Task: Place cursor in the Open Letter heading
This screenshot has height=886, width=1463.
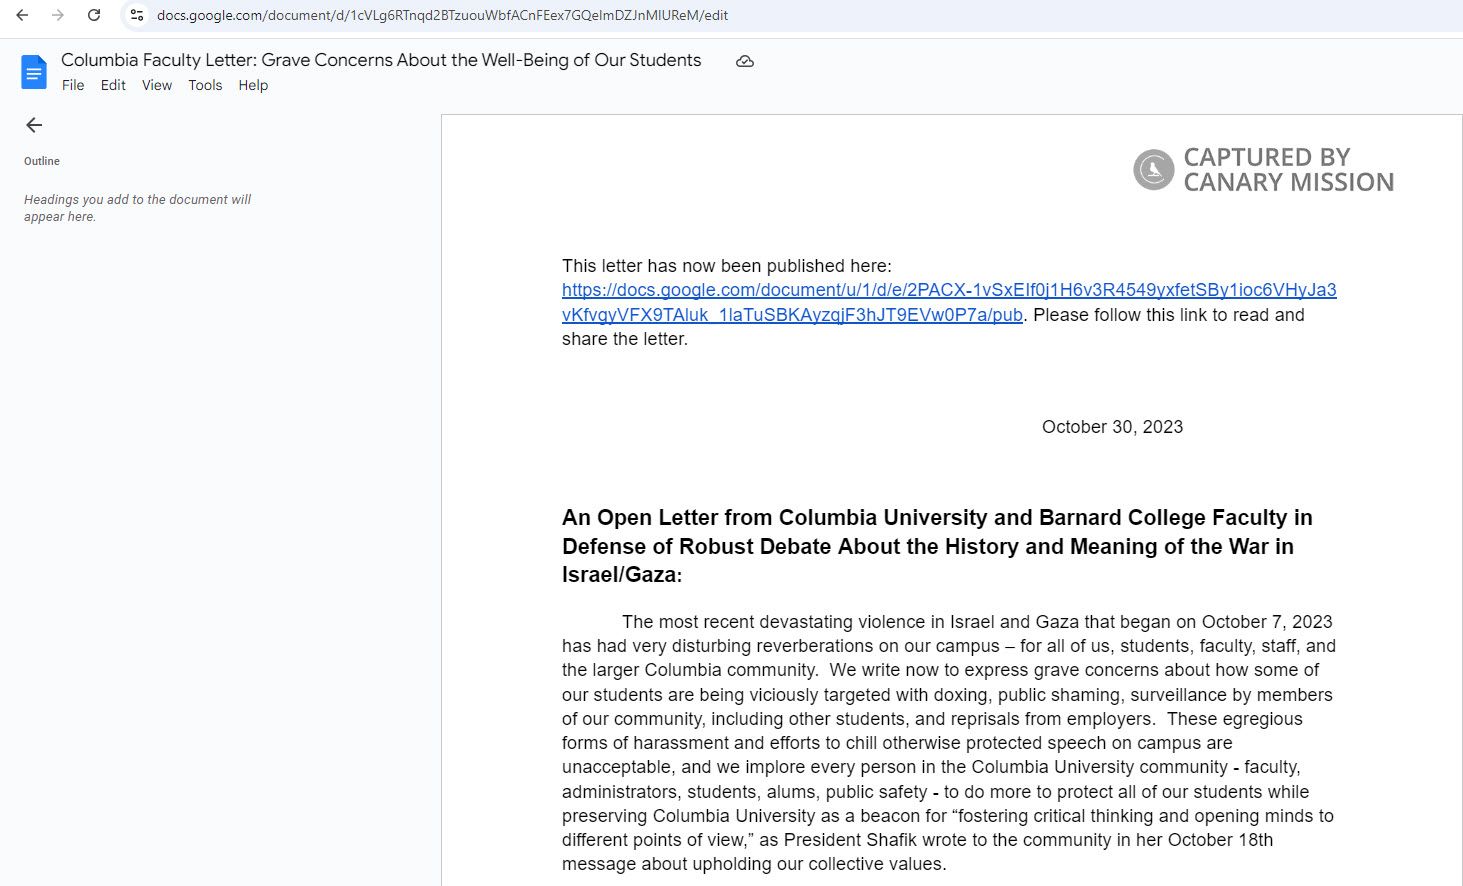Action: (x=936, y=546)
